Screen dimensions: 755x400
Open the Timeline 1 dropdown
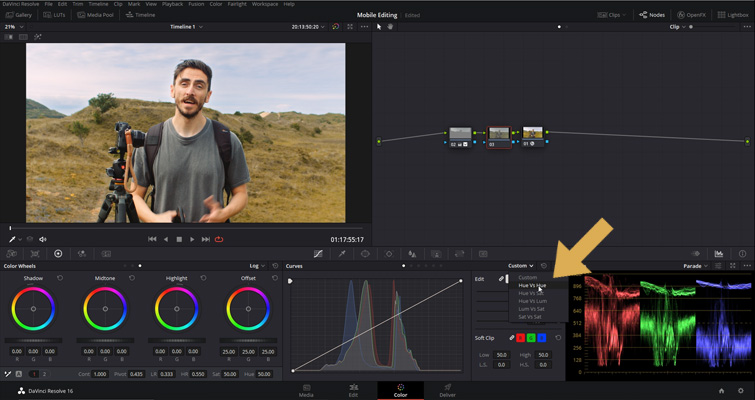[x=186, y=27]
